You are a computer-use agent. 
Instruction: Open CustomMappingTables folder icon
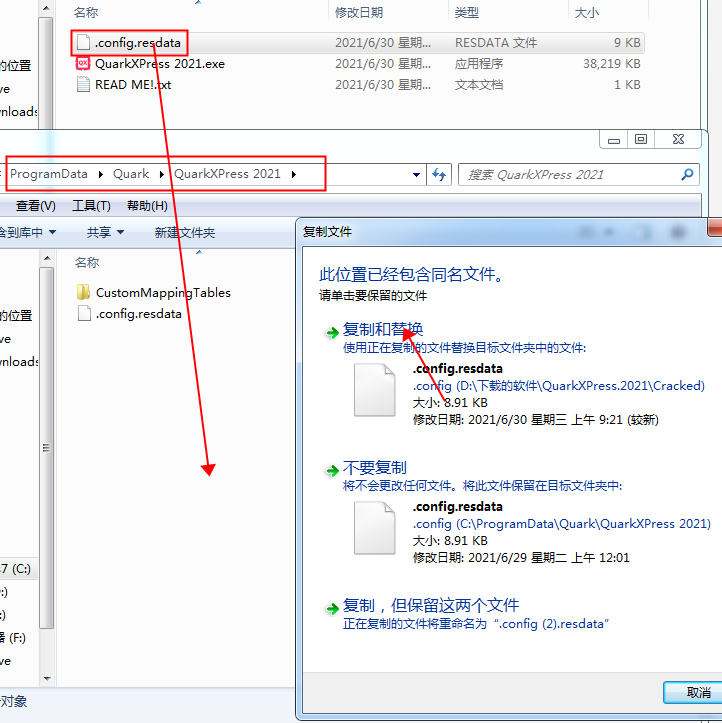(x=83, y=292)
